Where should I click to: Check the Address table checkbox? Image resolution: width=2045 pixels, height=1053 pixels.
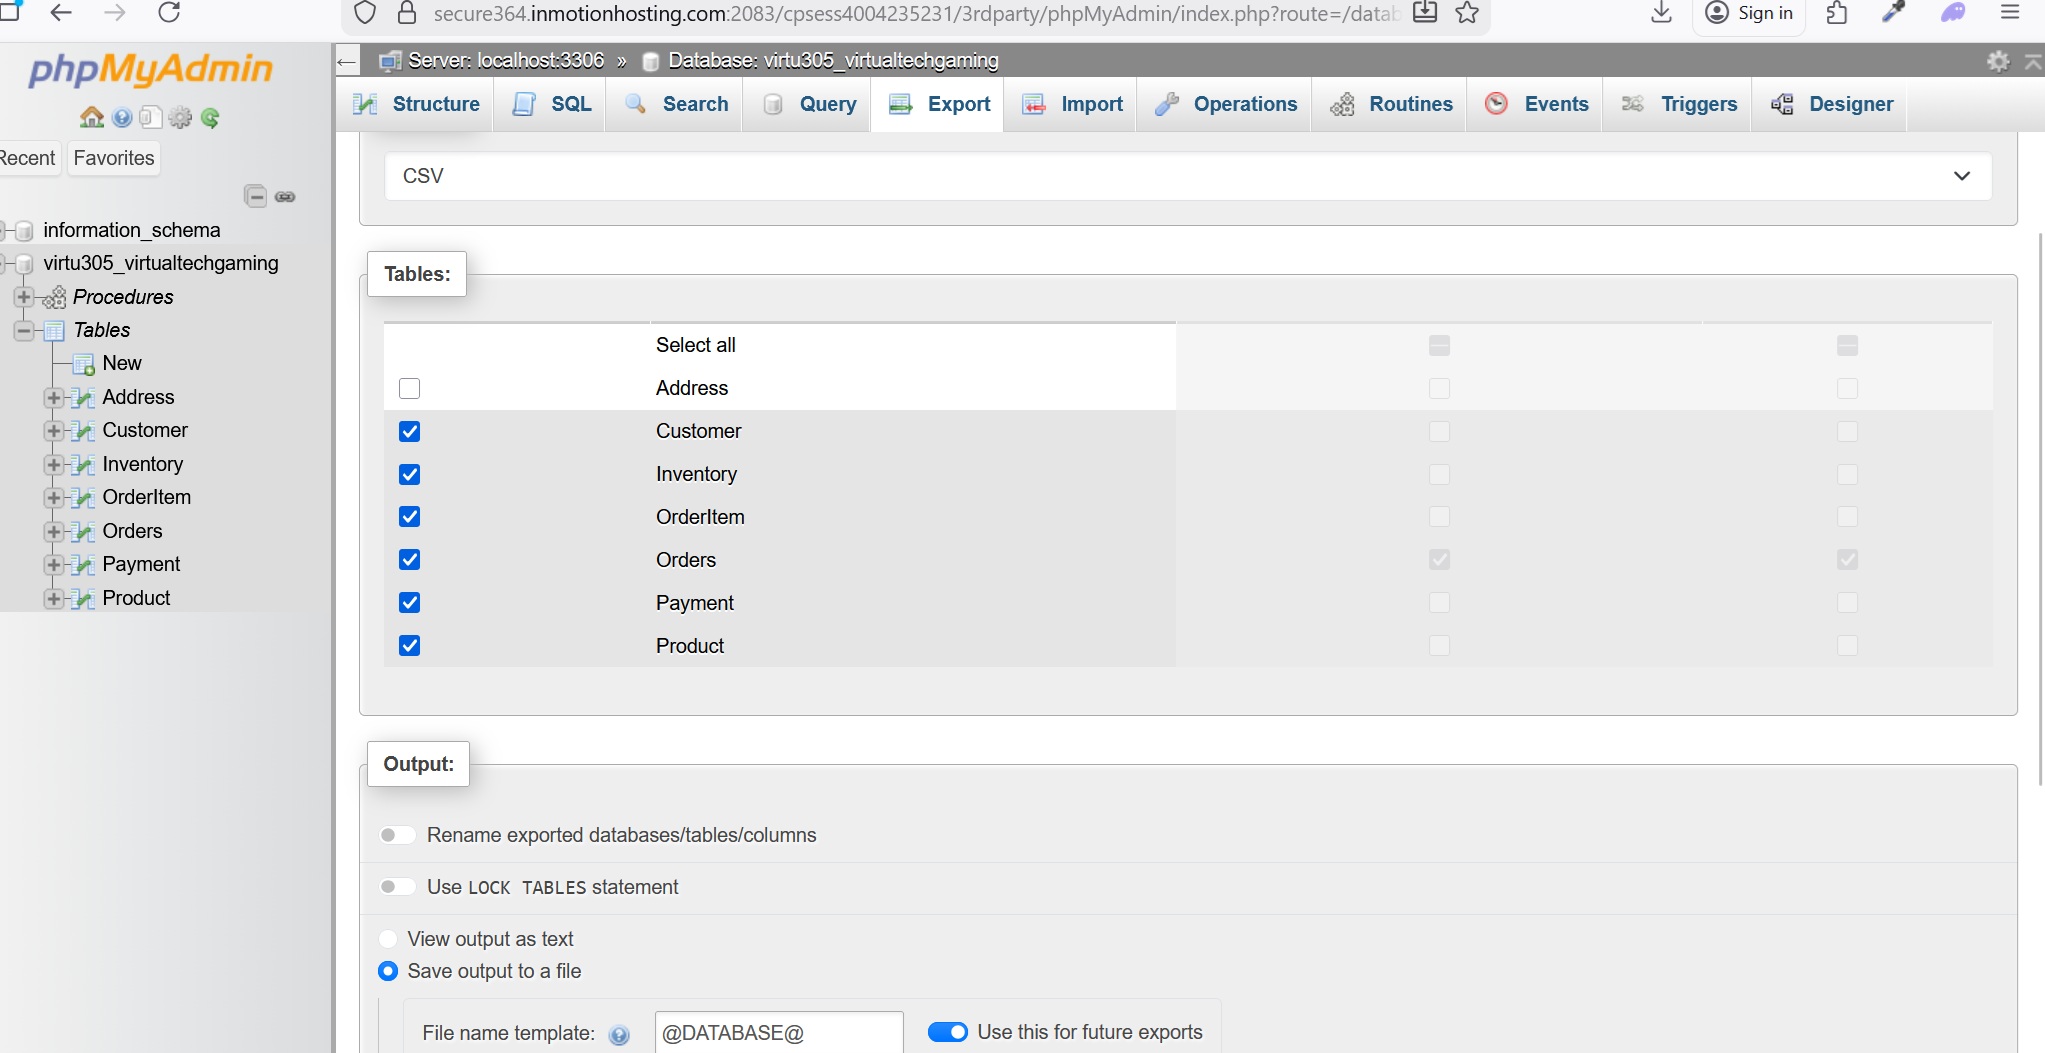pyautogui.click(x=409, y=388)
